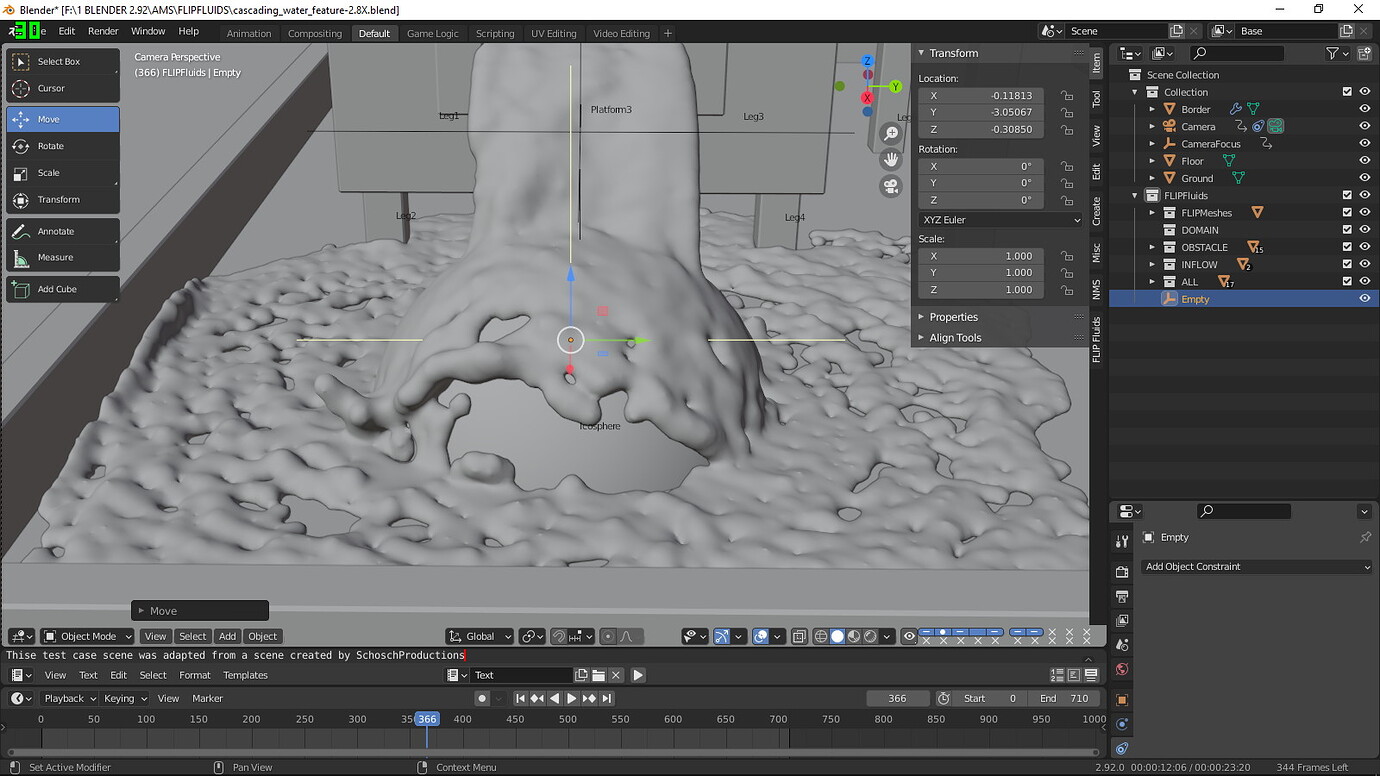Click the Add button in the 3D viewport header

[227, 636]
